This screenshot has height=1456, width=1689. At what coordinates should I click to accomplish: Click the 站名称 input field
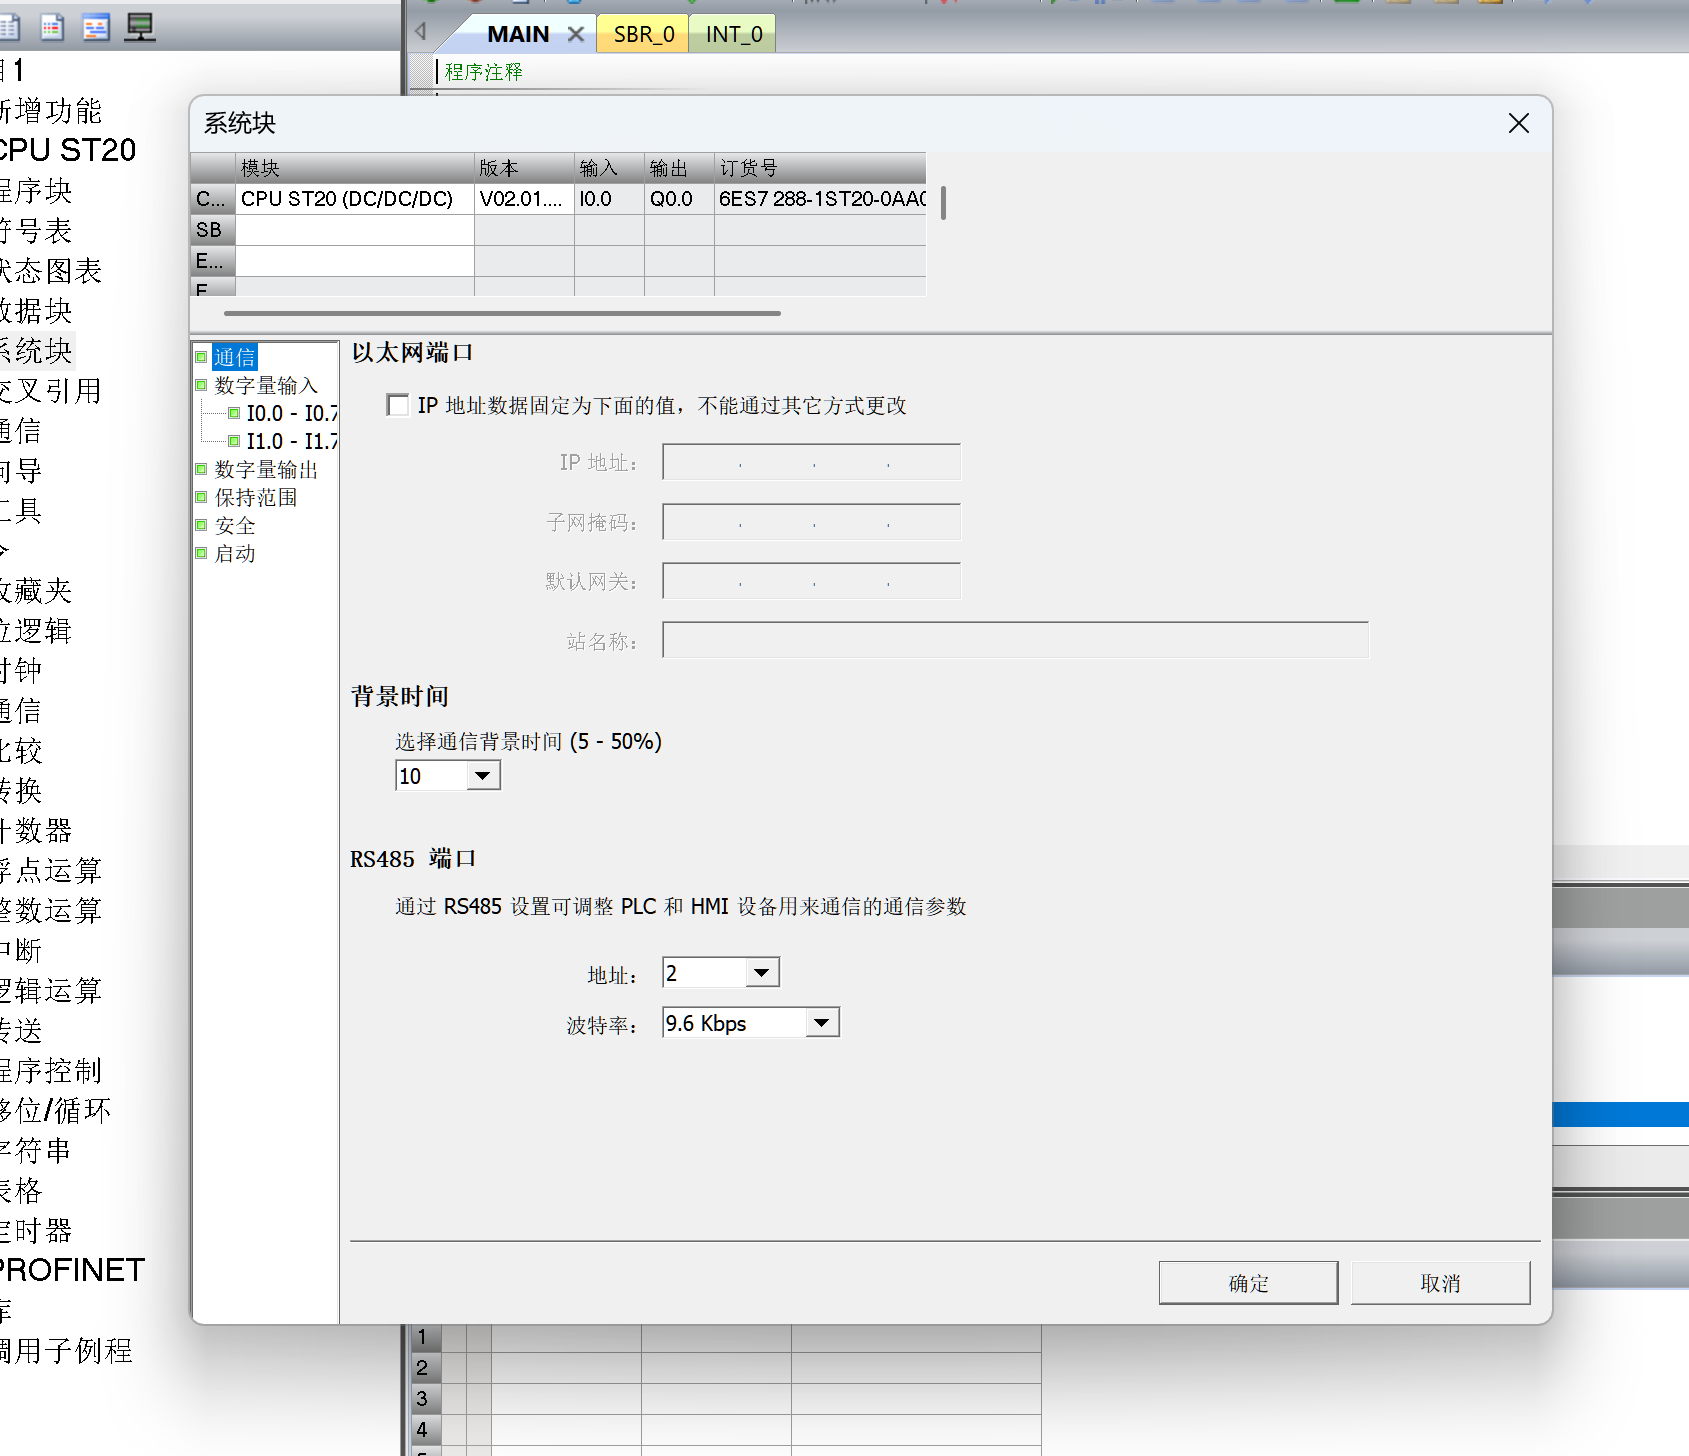click(1015, 640)
